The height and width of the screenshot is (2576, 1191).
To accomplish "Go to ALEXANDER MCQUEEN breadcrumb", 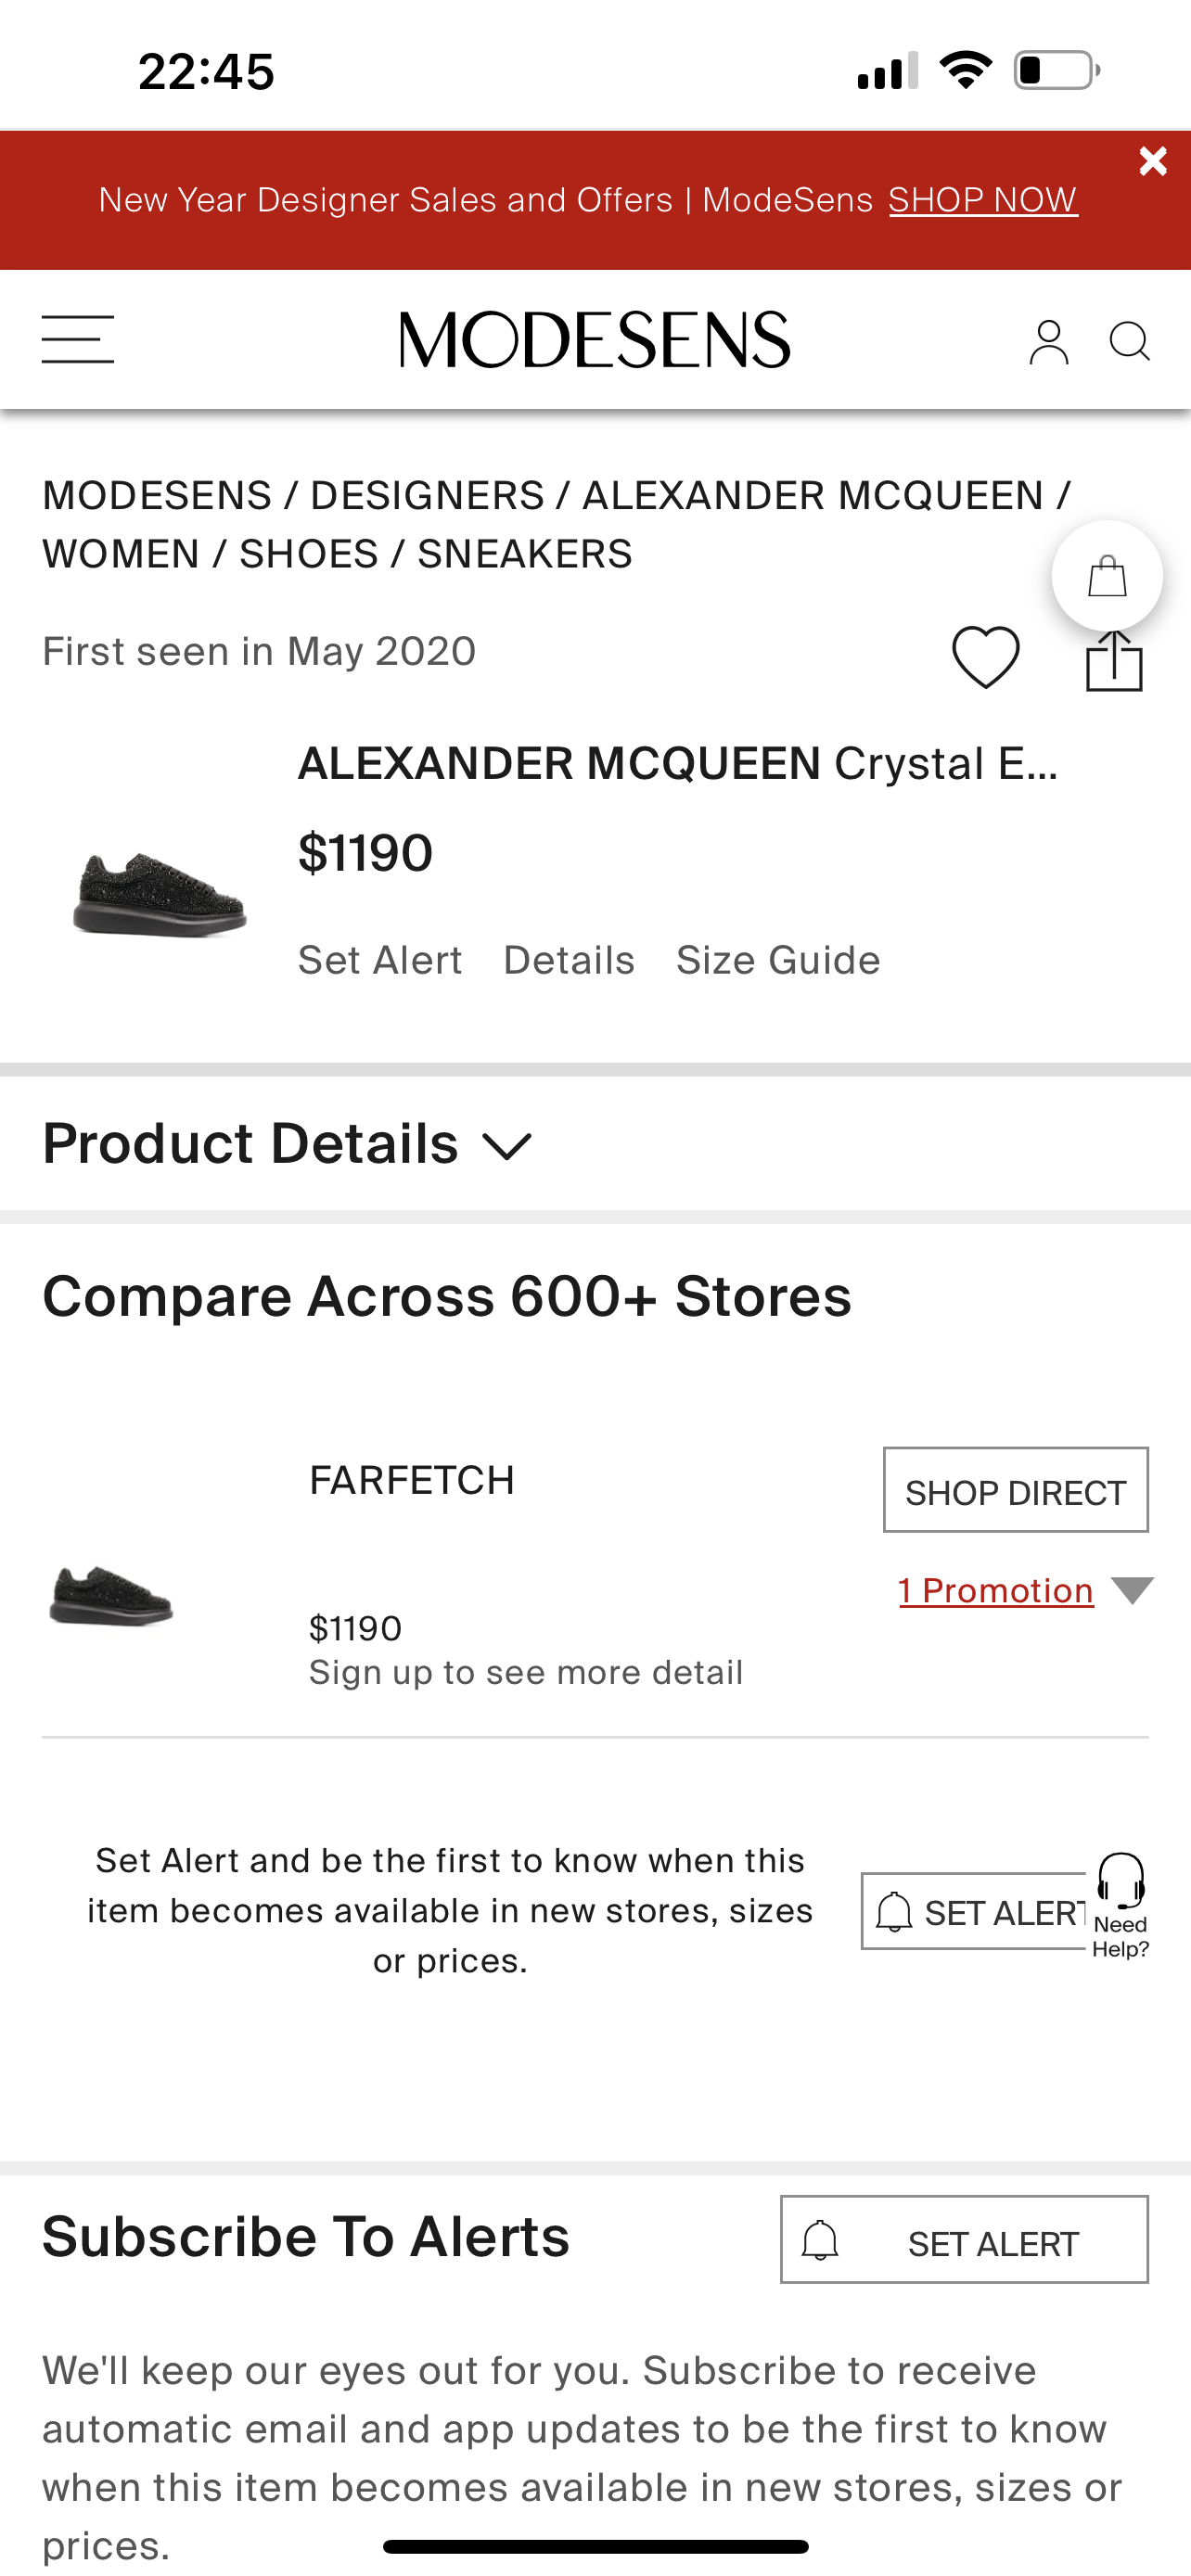I will coord(812,496).
